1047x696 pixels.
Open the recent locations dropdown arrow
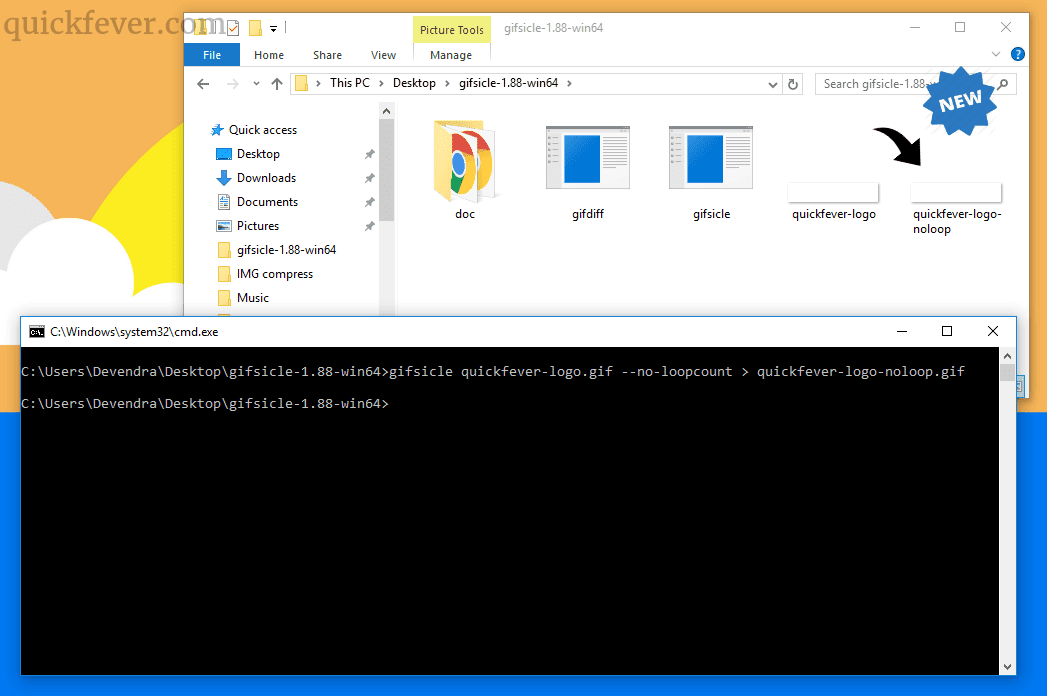point(256,83)
